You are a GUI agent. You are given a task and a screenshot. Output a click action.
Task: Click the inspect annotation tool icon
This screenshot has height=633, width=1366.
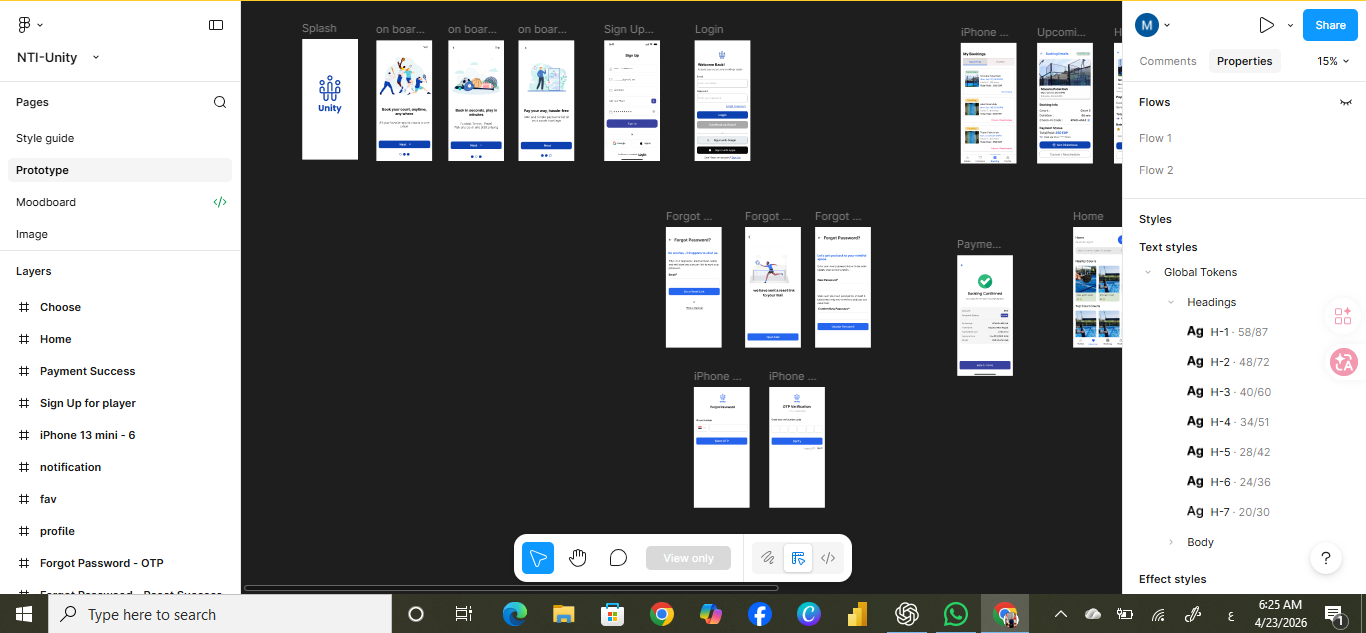(797, 558)
